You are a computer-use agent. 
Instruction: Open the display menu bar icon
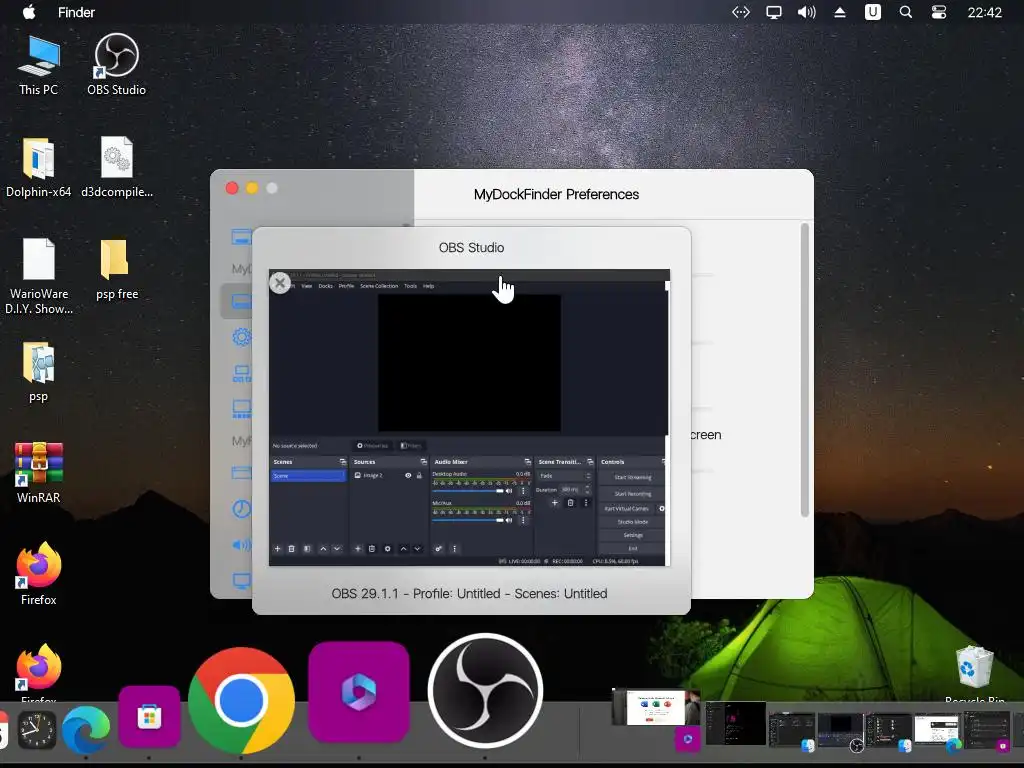pos(774,12)
